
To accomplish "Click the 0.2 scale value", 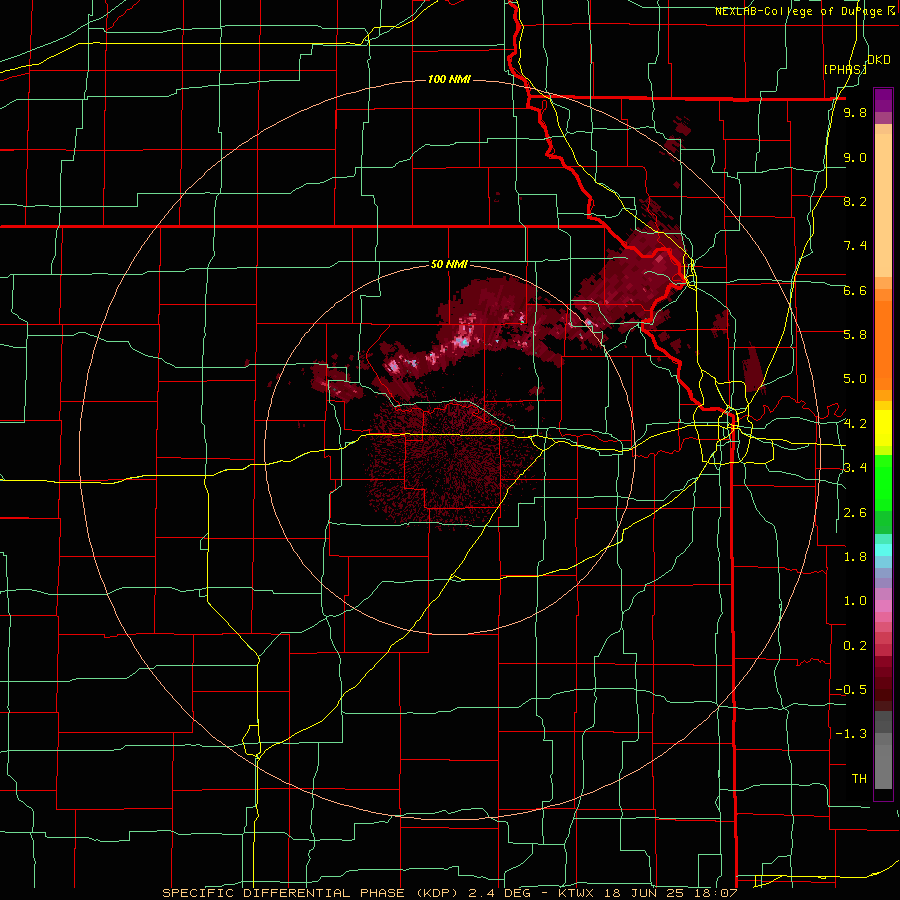I will [x=855, y=646].
